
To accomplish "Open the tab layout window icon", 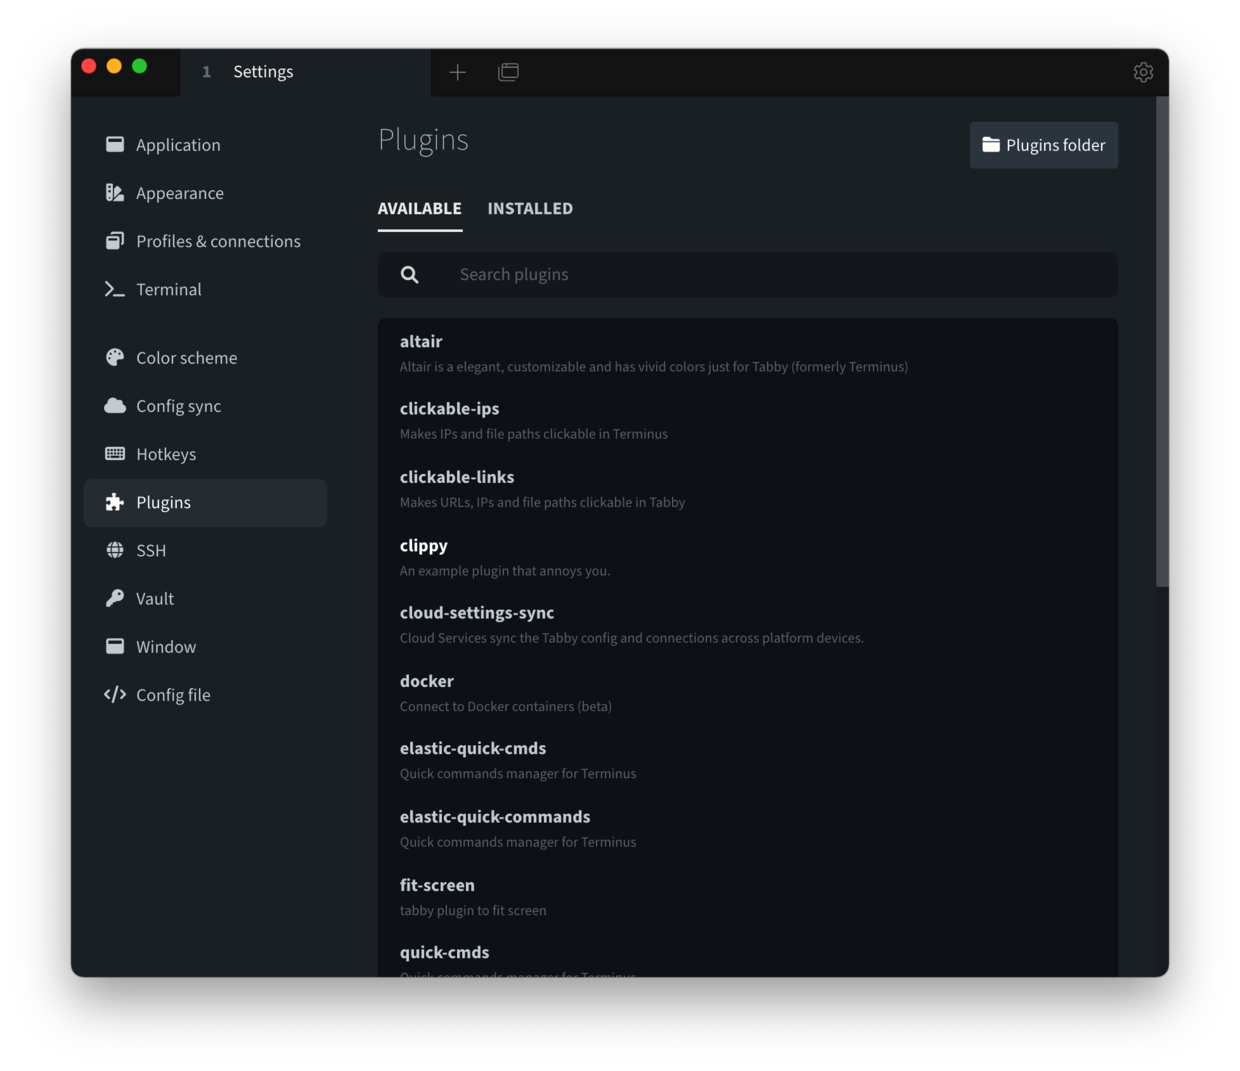I will (x=508, y=72).
